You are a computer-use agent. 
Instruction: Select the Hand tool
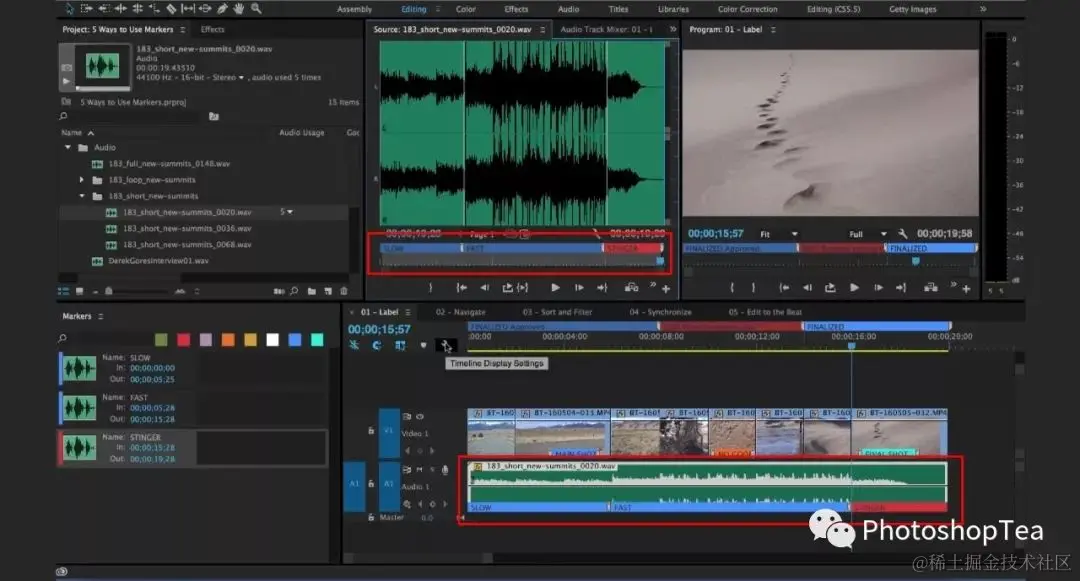coord(239,9)
